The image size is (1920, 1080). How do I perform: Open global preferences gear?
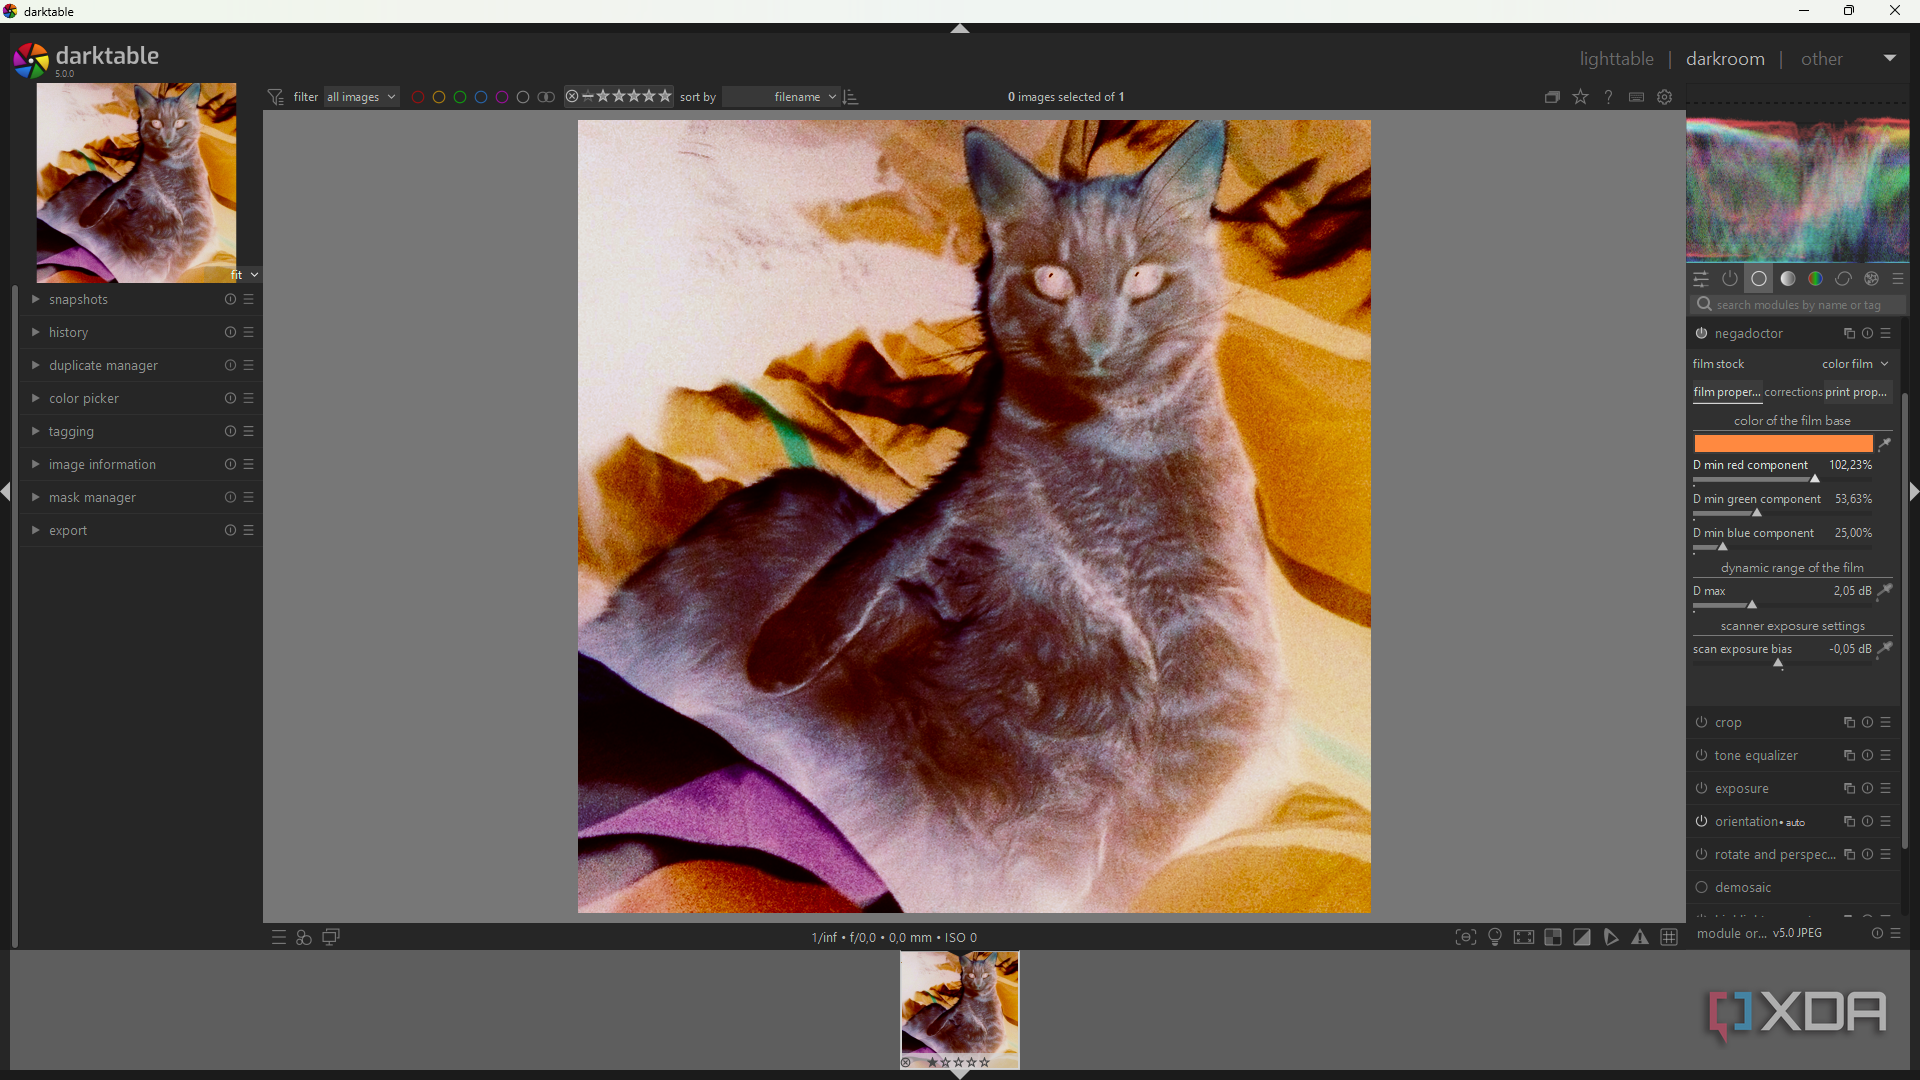1665,97
